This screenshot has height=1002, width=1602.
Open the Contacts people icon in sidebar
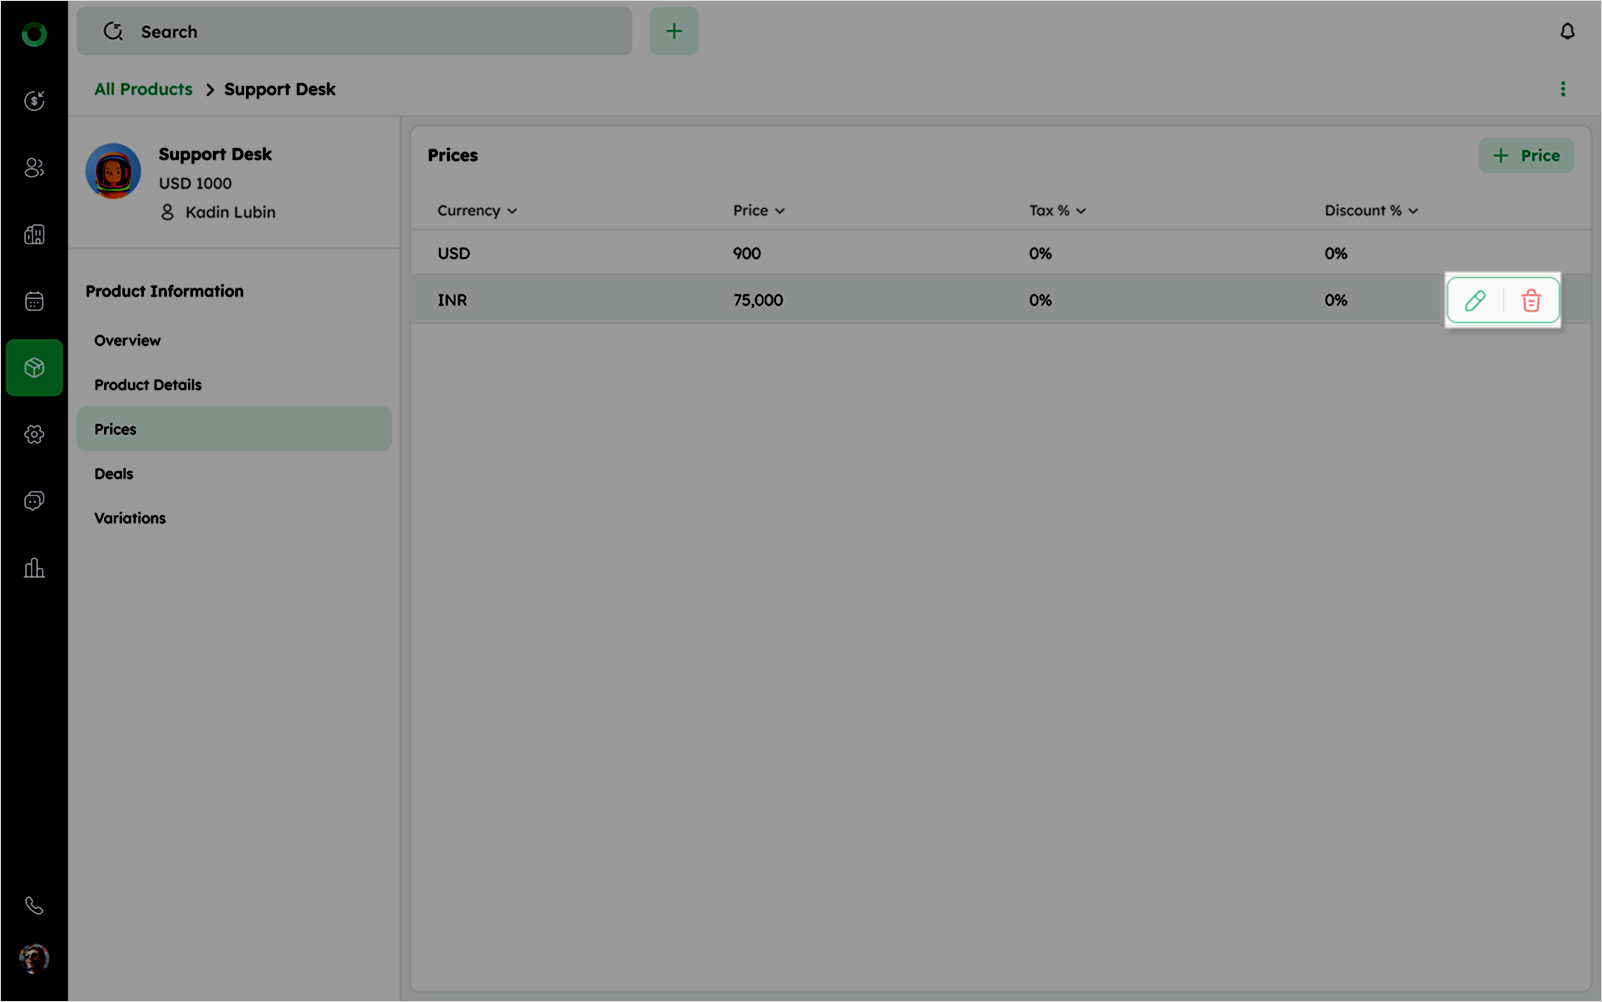(x=34, y=167)
